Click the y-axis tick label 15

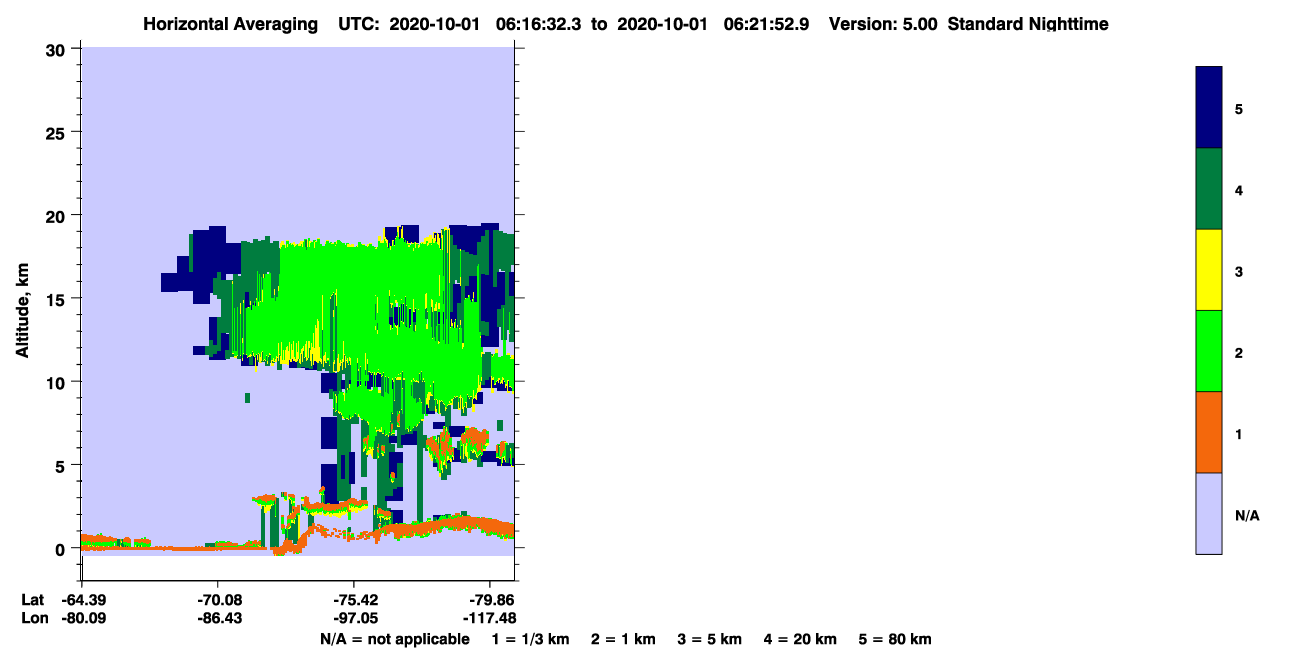click(x=57, y=299)
